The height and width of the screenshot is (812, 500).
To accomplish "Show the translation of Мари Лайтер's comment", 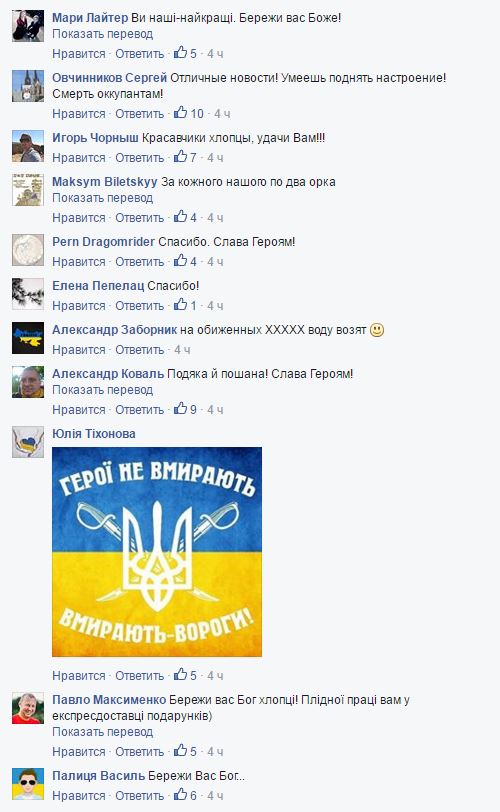I will click(102, 34).
